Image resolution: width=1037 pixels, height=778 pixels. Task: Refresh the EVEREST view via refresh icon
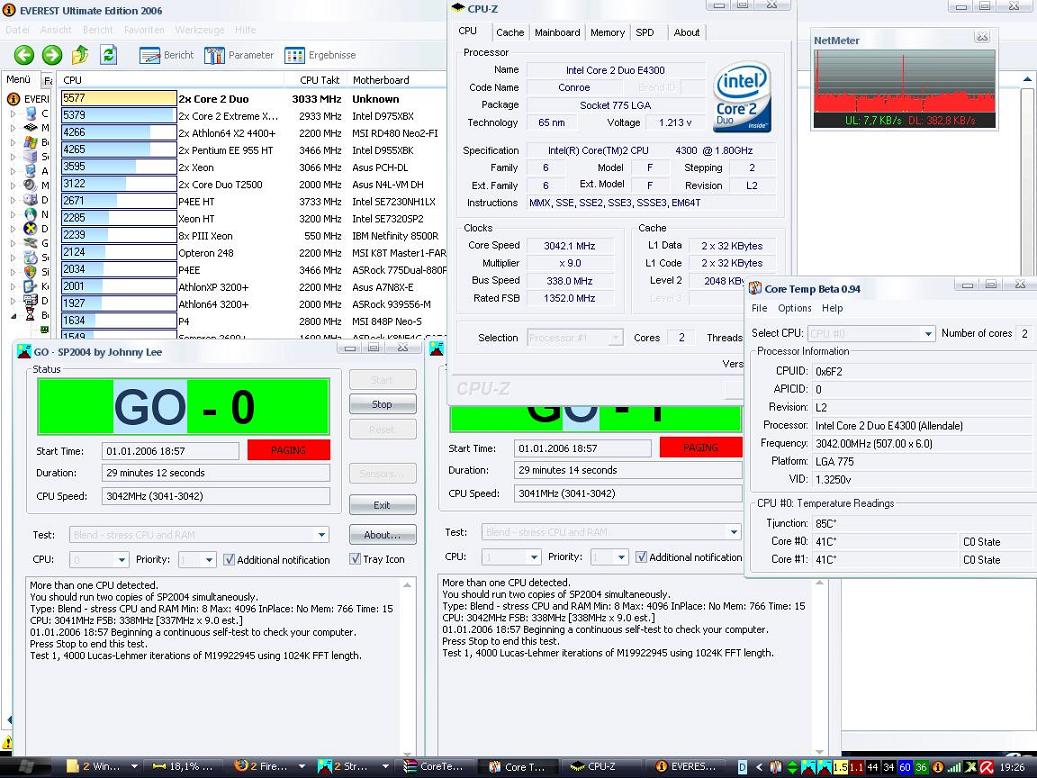(108, 55)
